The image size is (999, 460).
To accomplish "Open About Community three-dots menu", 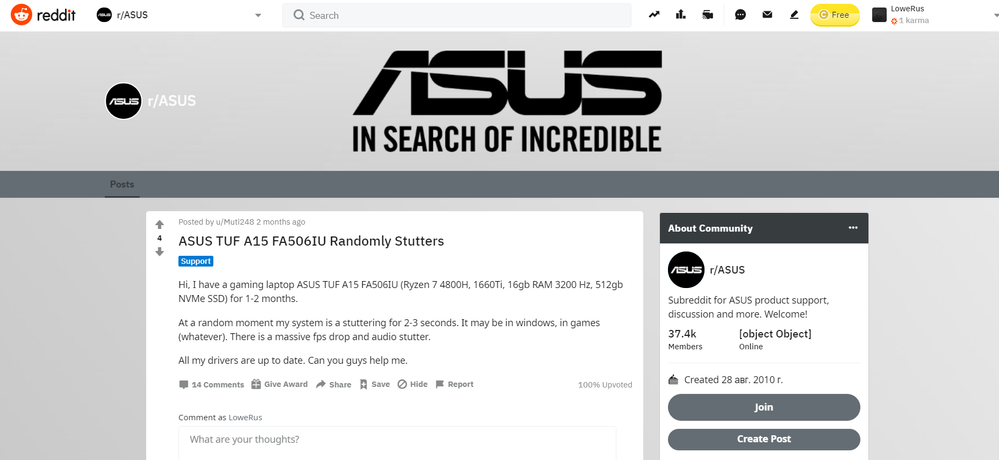I will (852, 228).
